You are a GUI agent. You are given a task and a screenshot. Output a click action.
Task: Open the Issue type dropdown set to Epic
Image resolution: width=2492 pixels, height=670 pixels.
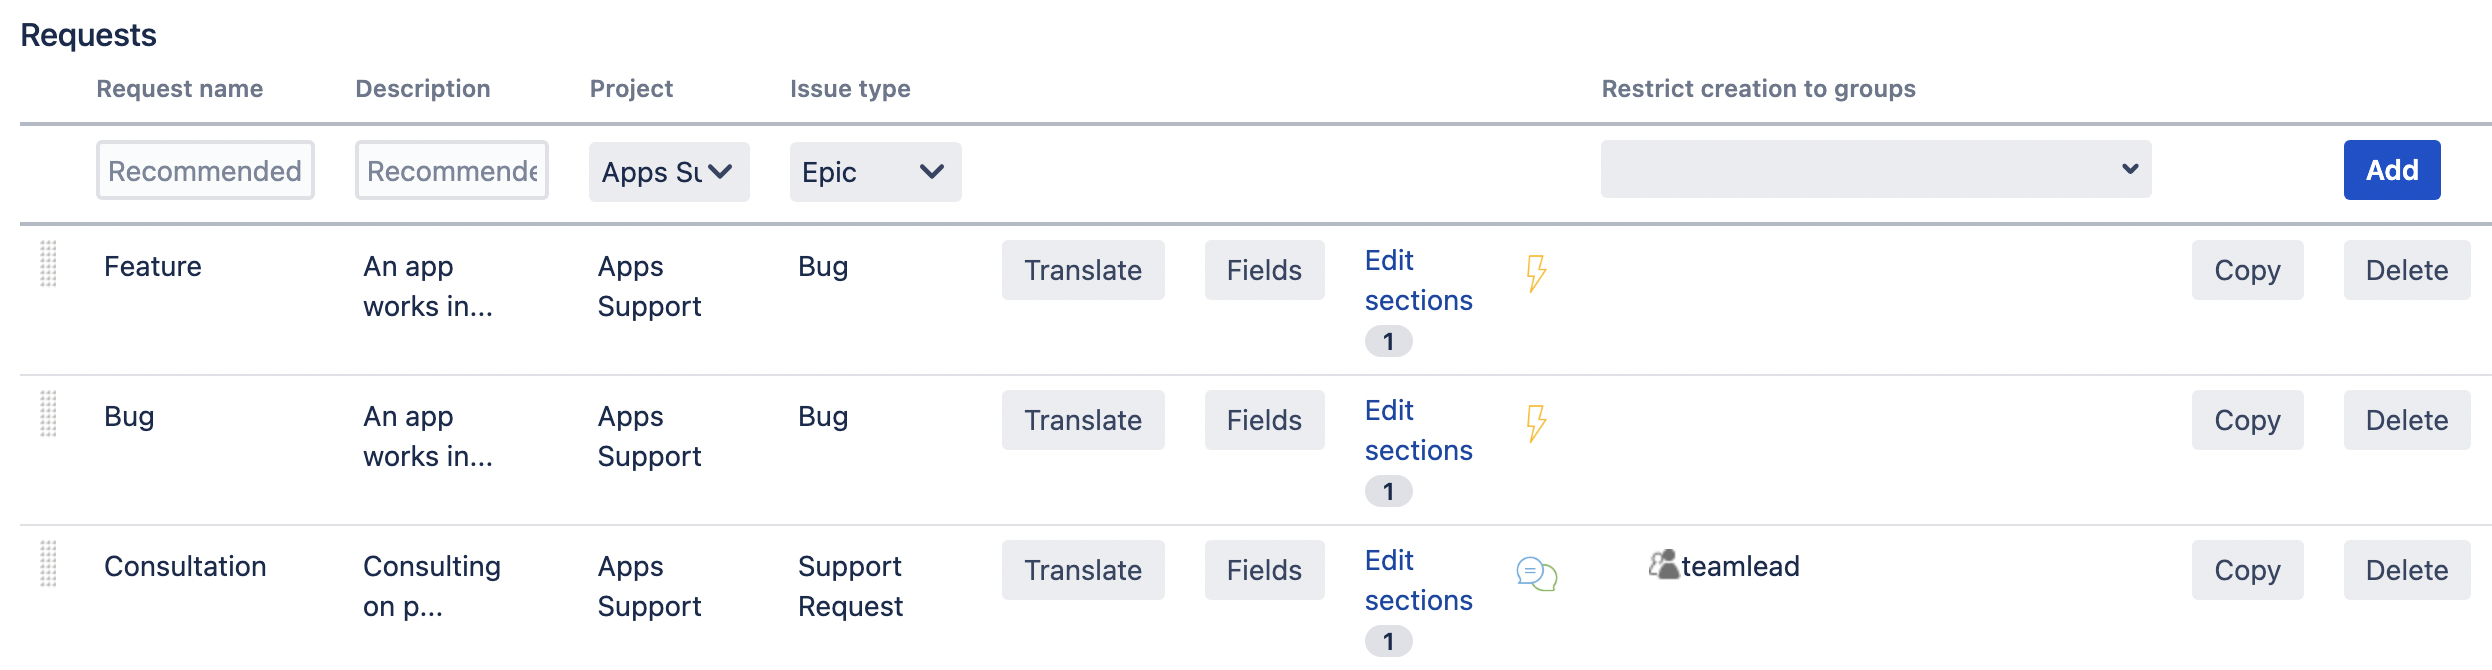875,172
